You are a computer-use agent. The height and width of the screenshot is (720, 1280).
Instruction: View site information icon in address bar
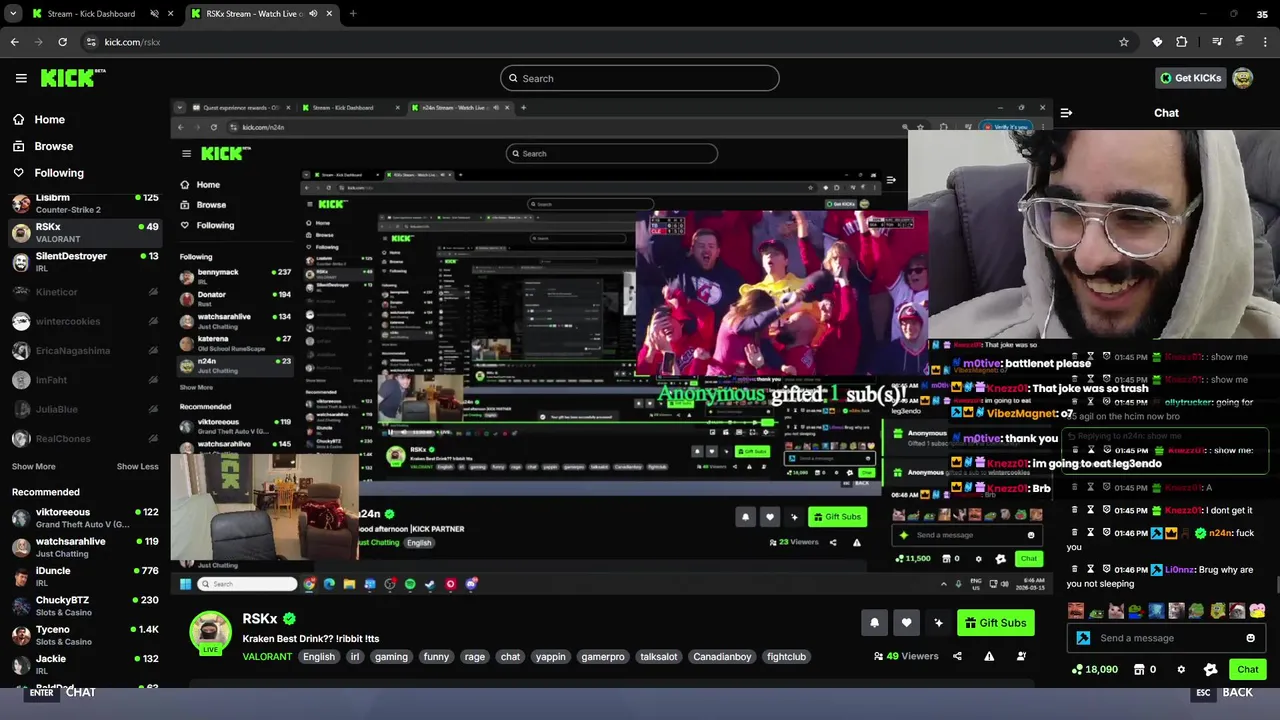(91, 42)
